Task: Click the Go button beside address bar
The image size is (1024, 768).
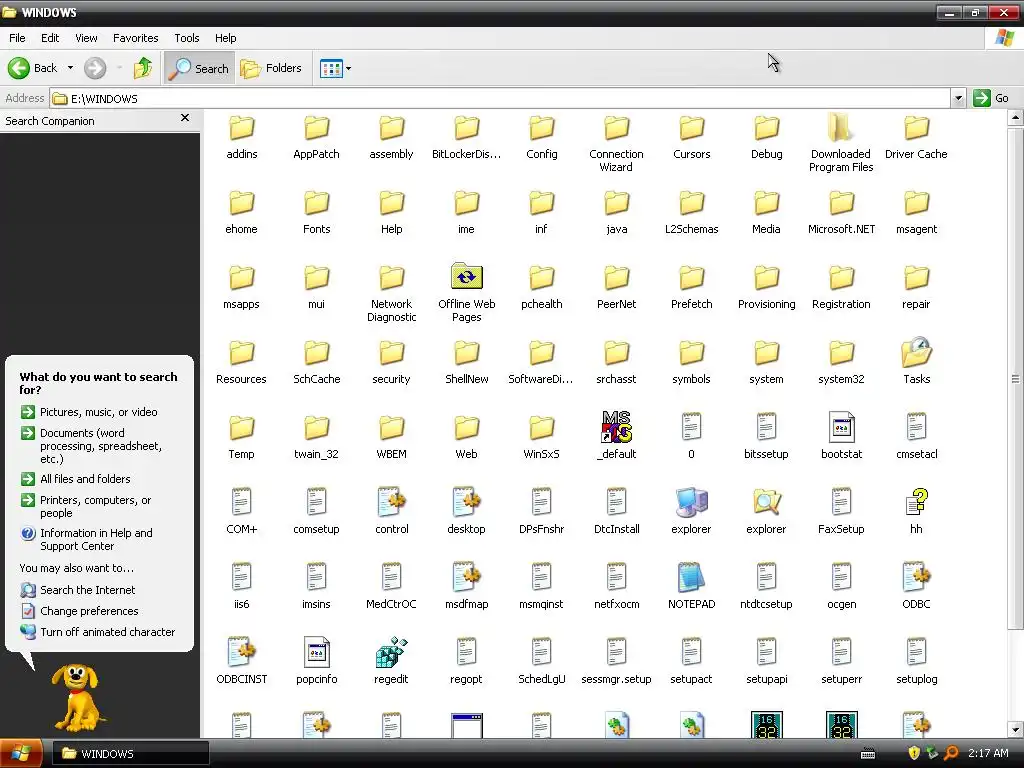Action: pos(991,99)
